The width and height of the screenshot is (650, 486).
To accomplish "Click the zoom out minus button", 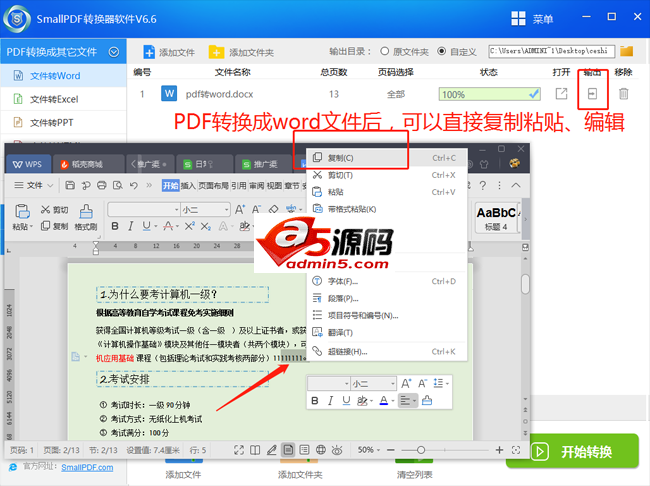I will (391, 450).
